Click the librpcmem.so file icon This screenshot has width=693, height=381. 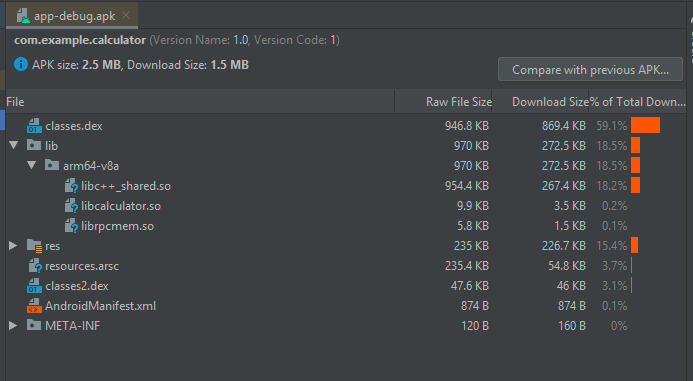pos(71,226)
